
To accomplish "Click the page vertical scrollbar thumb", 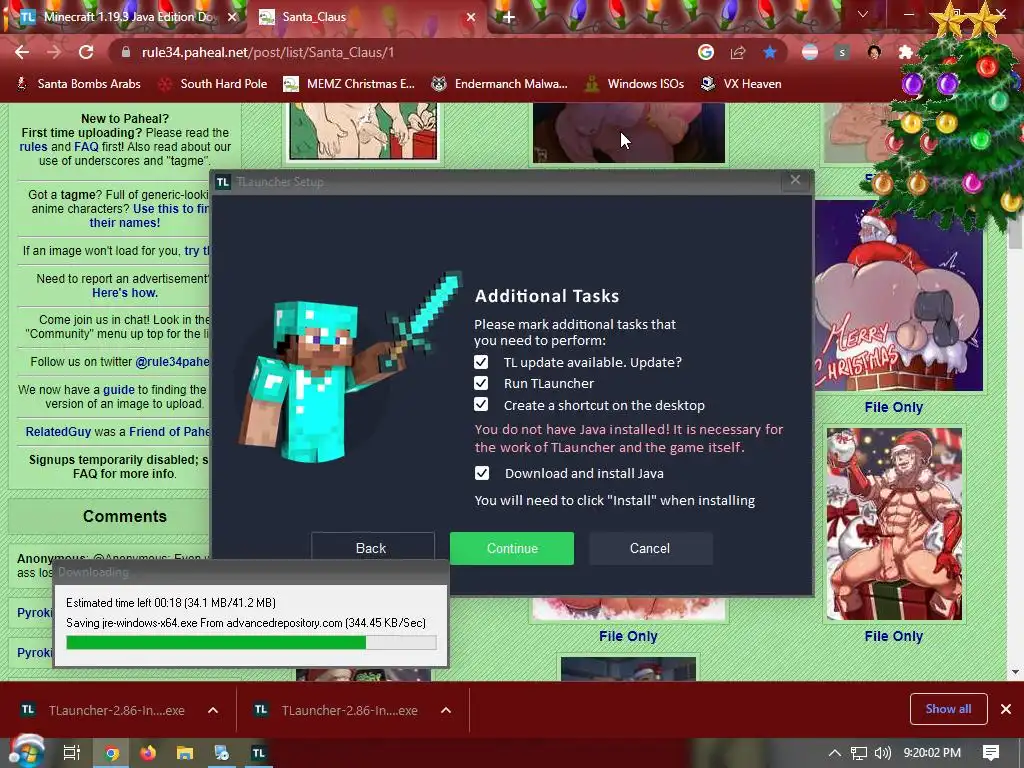I will 1015,225.
